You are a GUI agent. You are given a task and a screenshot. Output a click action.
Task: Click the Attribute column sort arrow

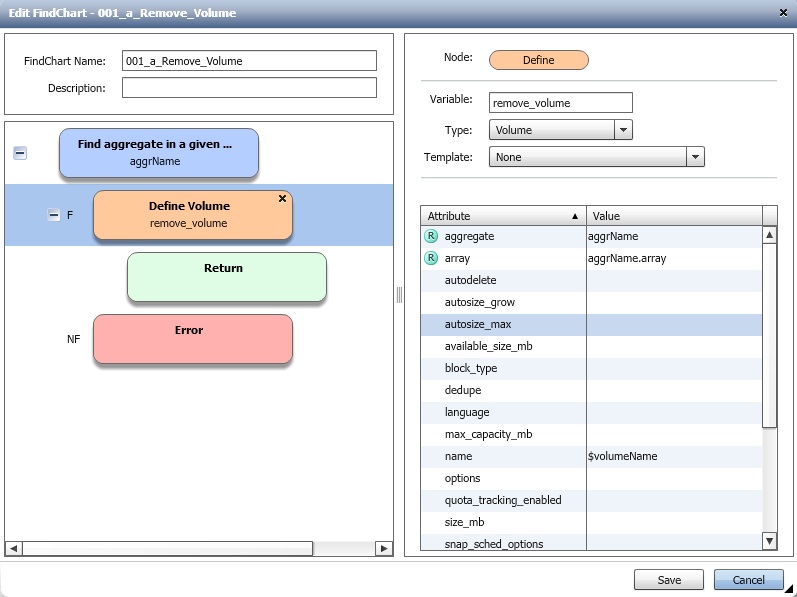[575, 216]
